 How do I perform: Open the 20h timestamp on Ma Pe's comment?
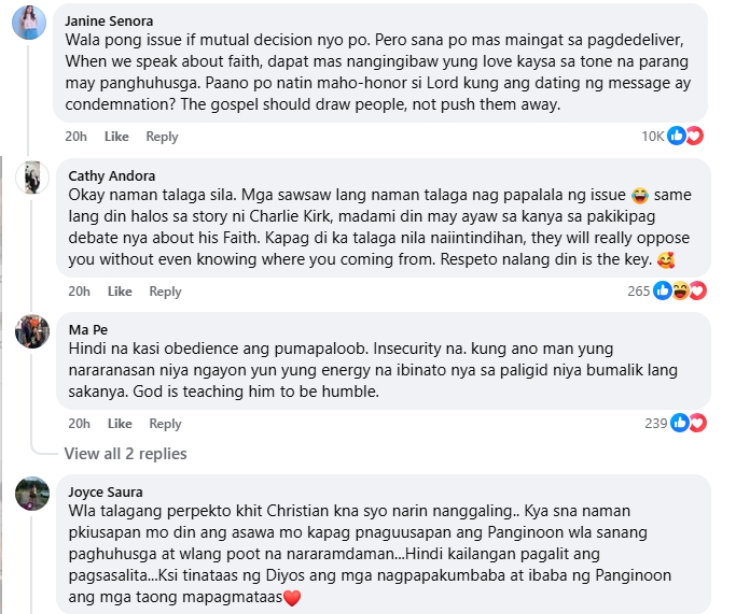(79, 423)
